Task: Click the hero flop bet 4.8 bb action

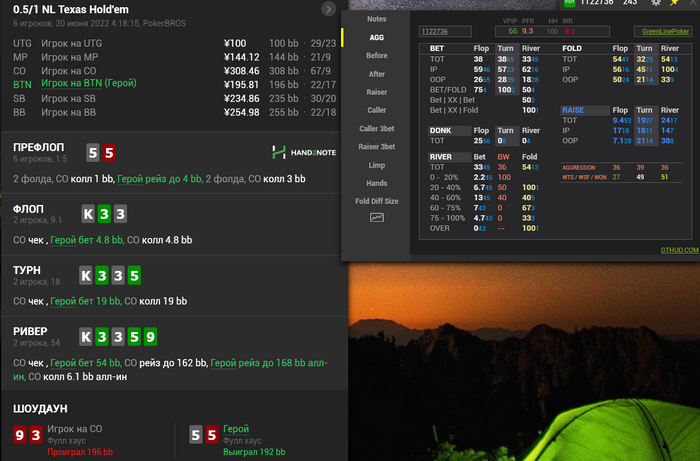Action: 88,240
